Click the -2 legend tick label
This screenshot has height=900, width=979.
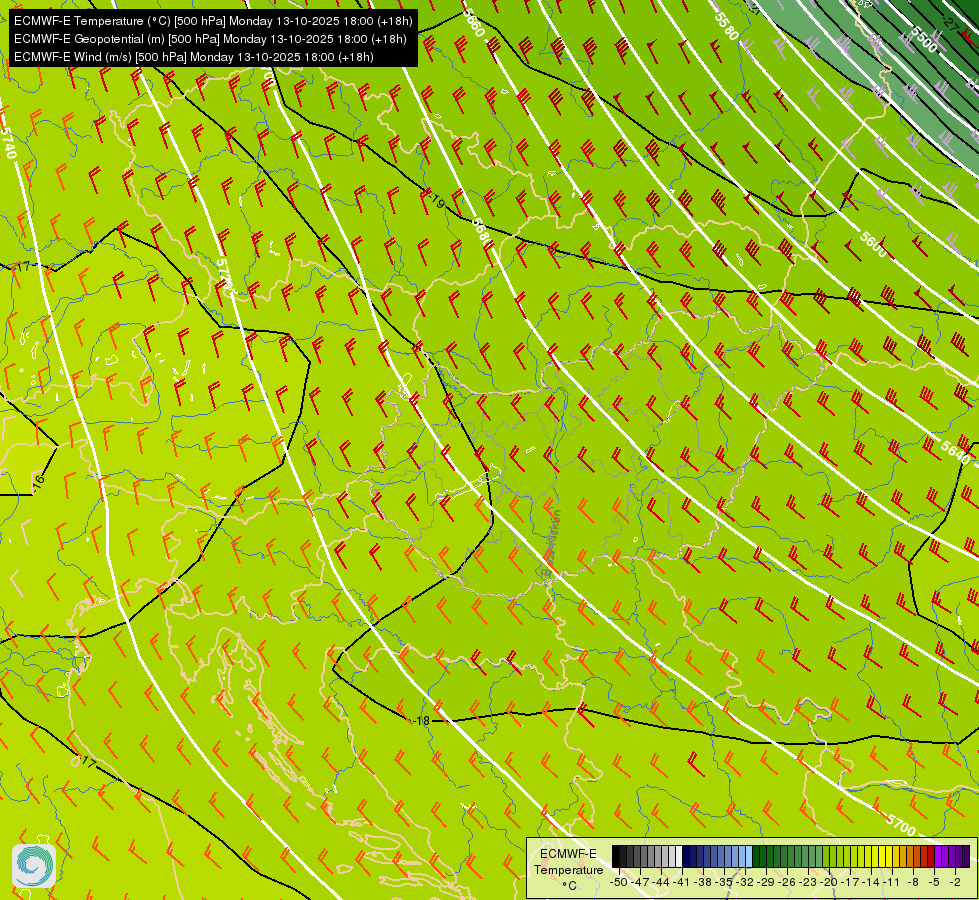(955, 882)
